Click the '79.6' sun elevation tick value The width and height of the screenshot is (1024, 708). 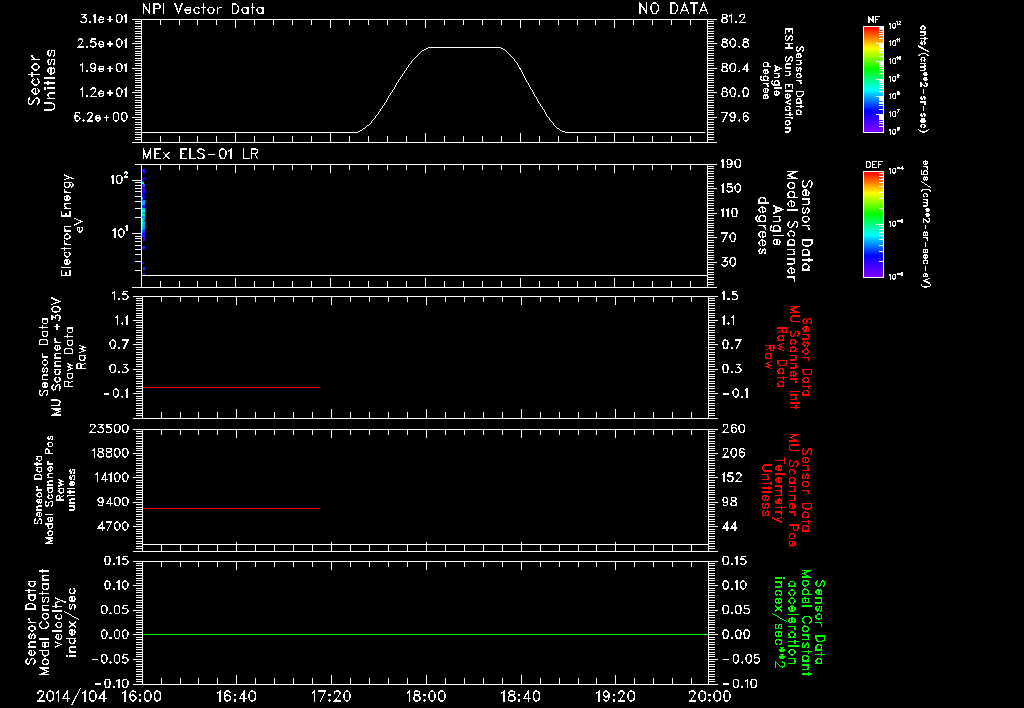pos(735,117)
